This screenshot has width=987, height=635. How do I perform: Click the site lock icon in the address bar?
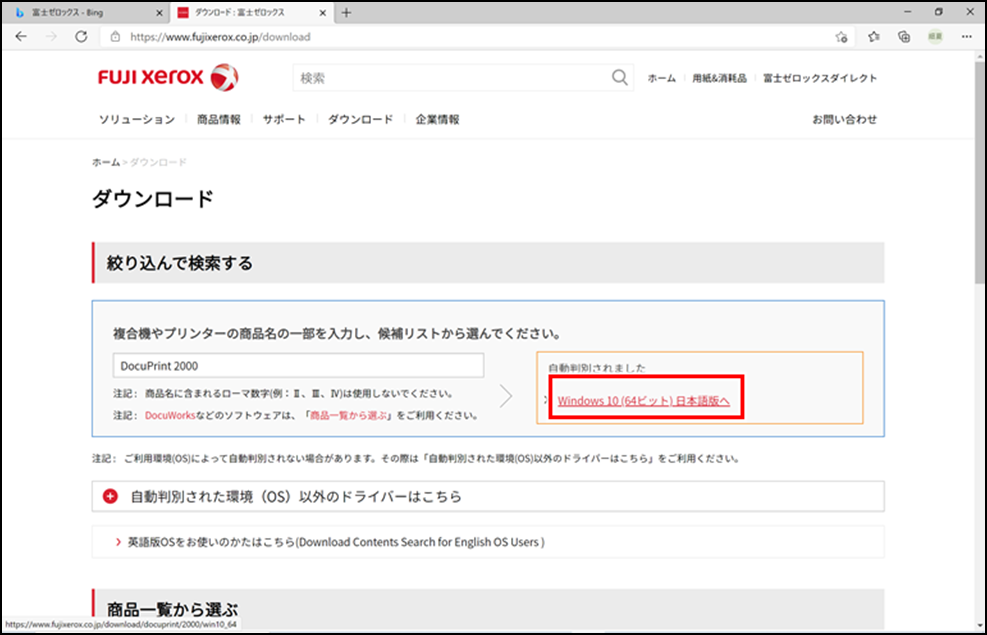[x=115, y=37]
